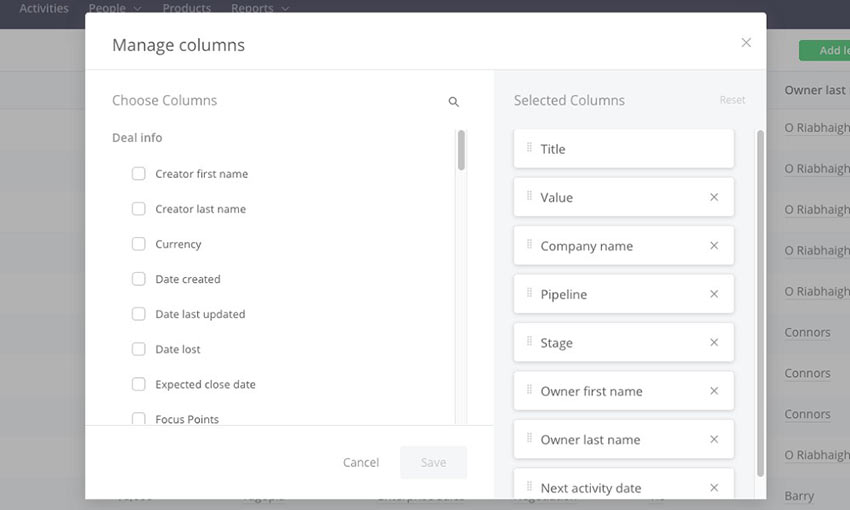The image size is (850, 510).
Task: Remove the Owner first name column
Action: (714, 391)
